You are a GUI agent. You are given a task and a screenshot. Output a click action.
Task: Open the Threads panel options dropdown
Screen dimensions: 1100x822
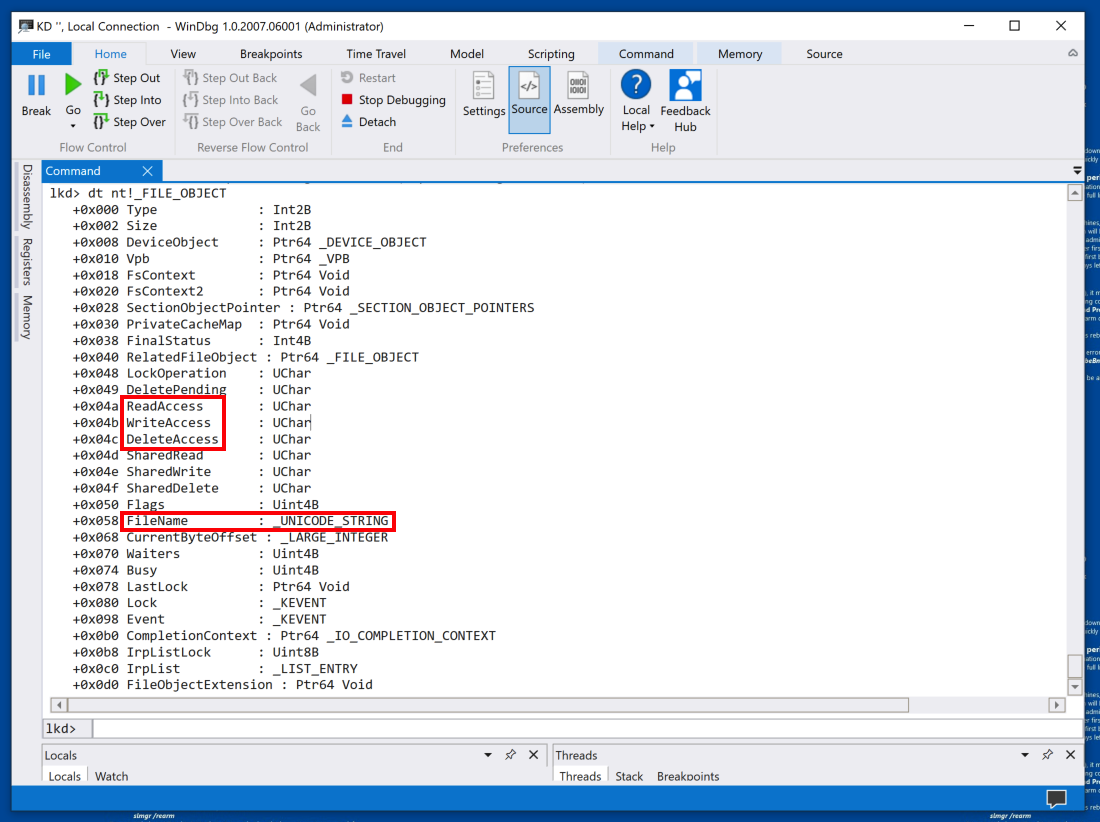(1024, 755)
